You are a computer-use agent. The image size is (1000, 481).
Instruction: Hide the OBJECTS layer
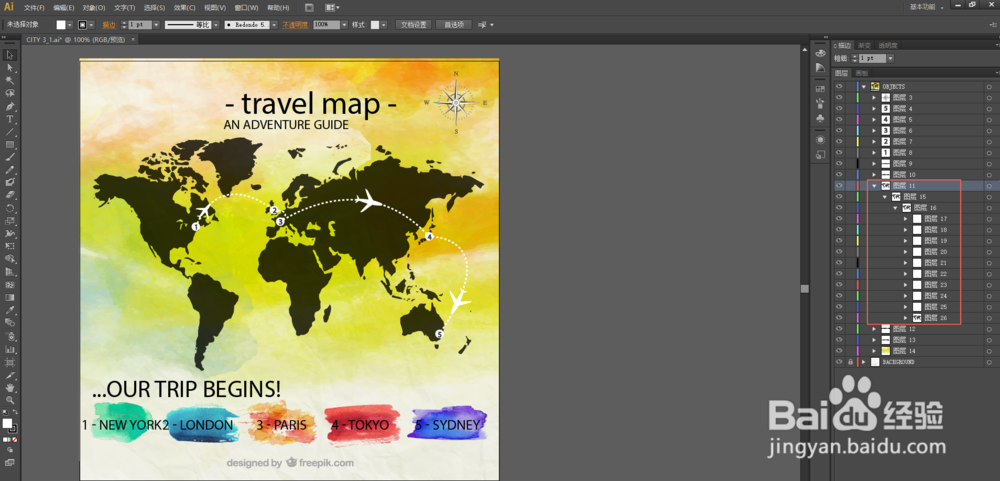tap(839, 87)
